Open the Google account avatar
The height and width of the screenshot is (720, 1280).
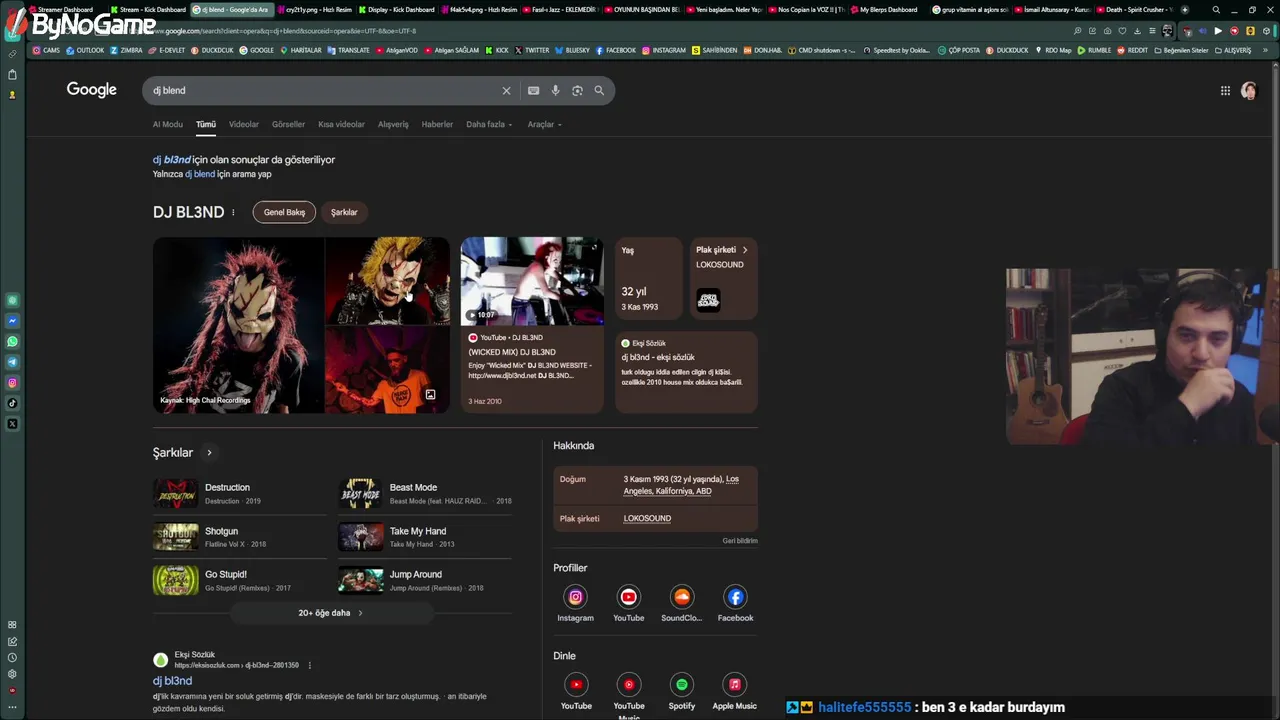point(1249,91)
